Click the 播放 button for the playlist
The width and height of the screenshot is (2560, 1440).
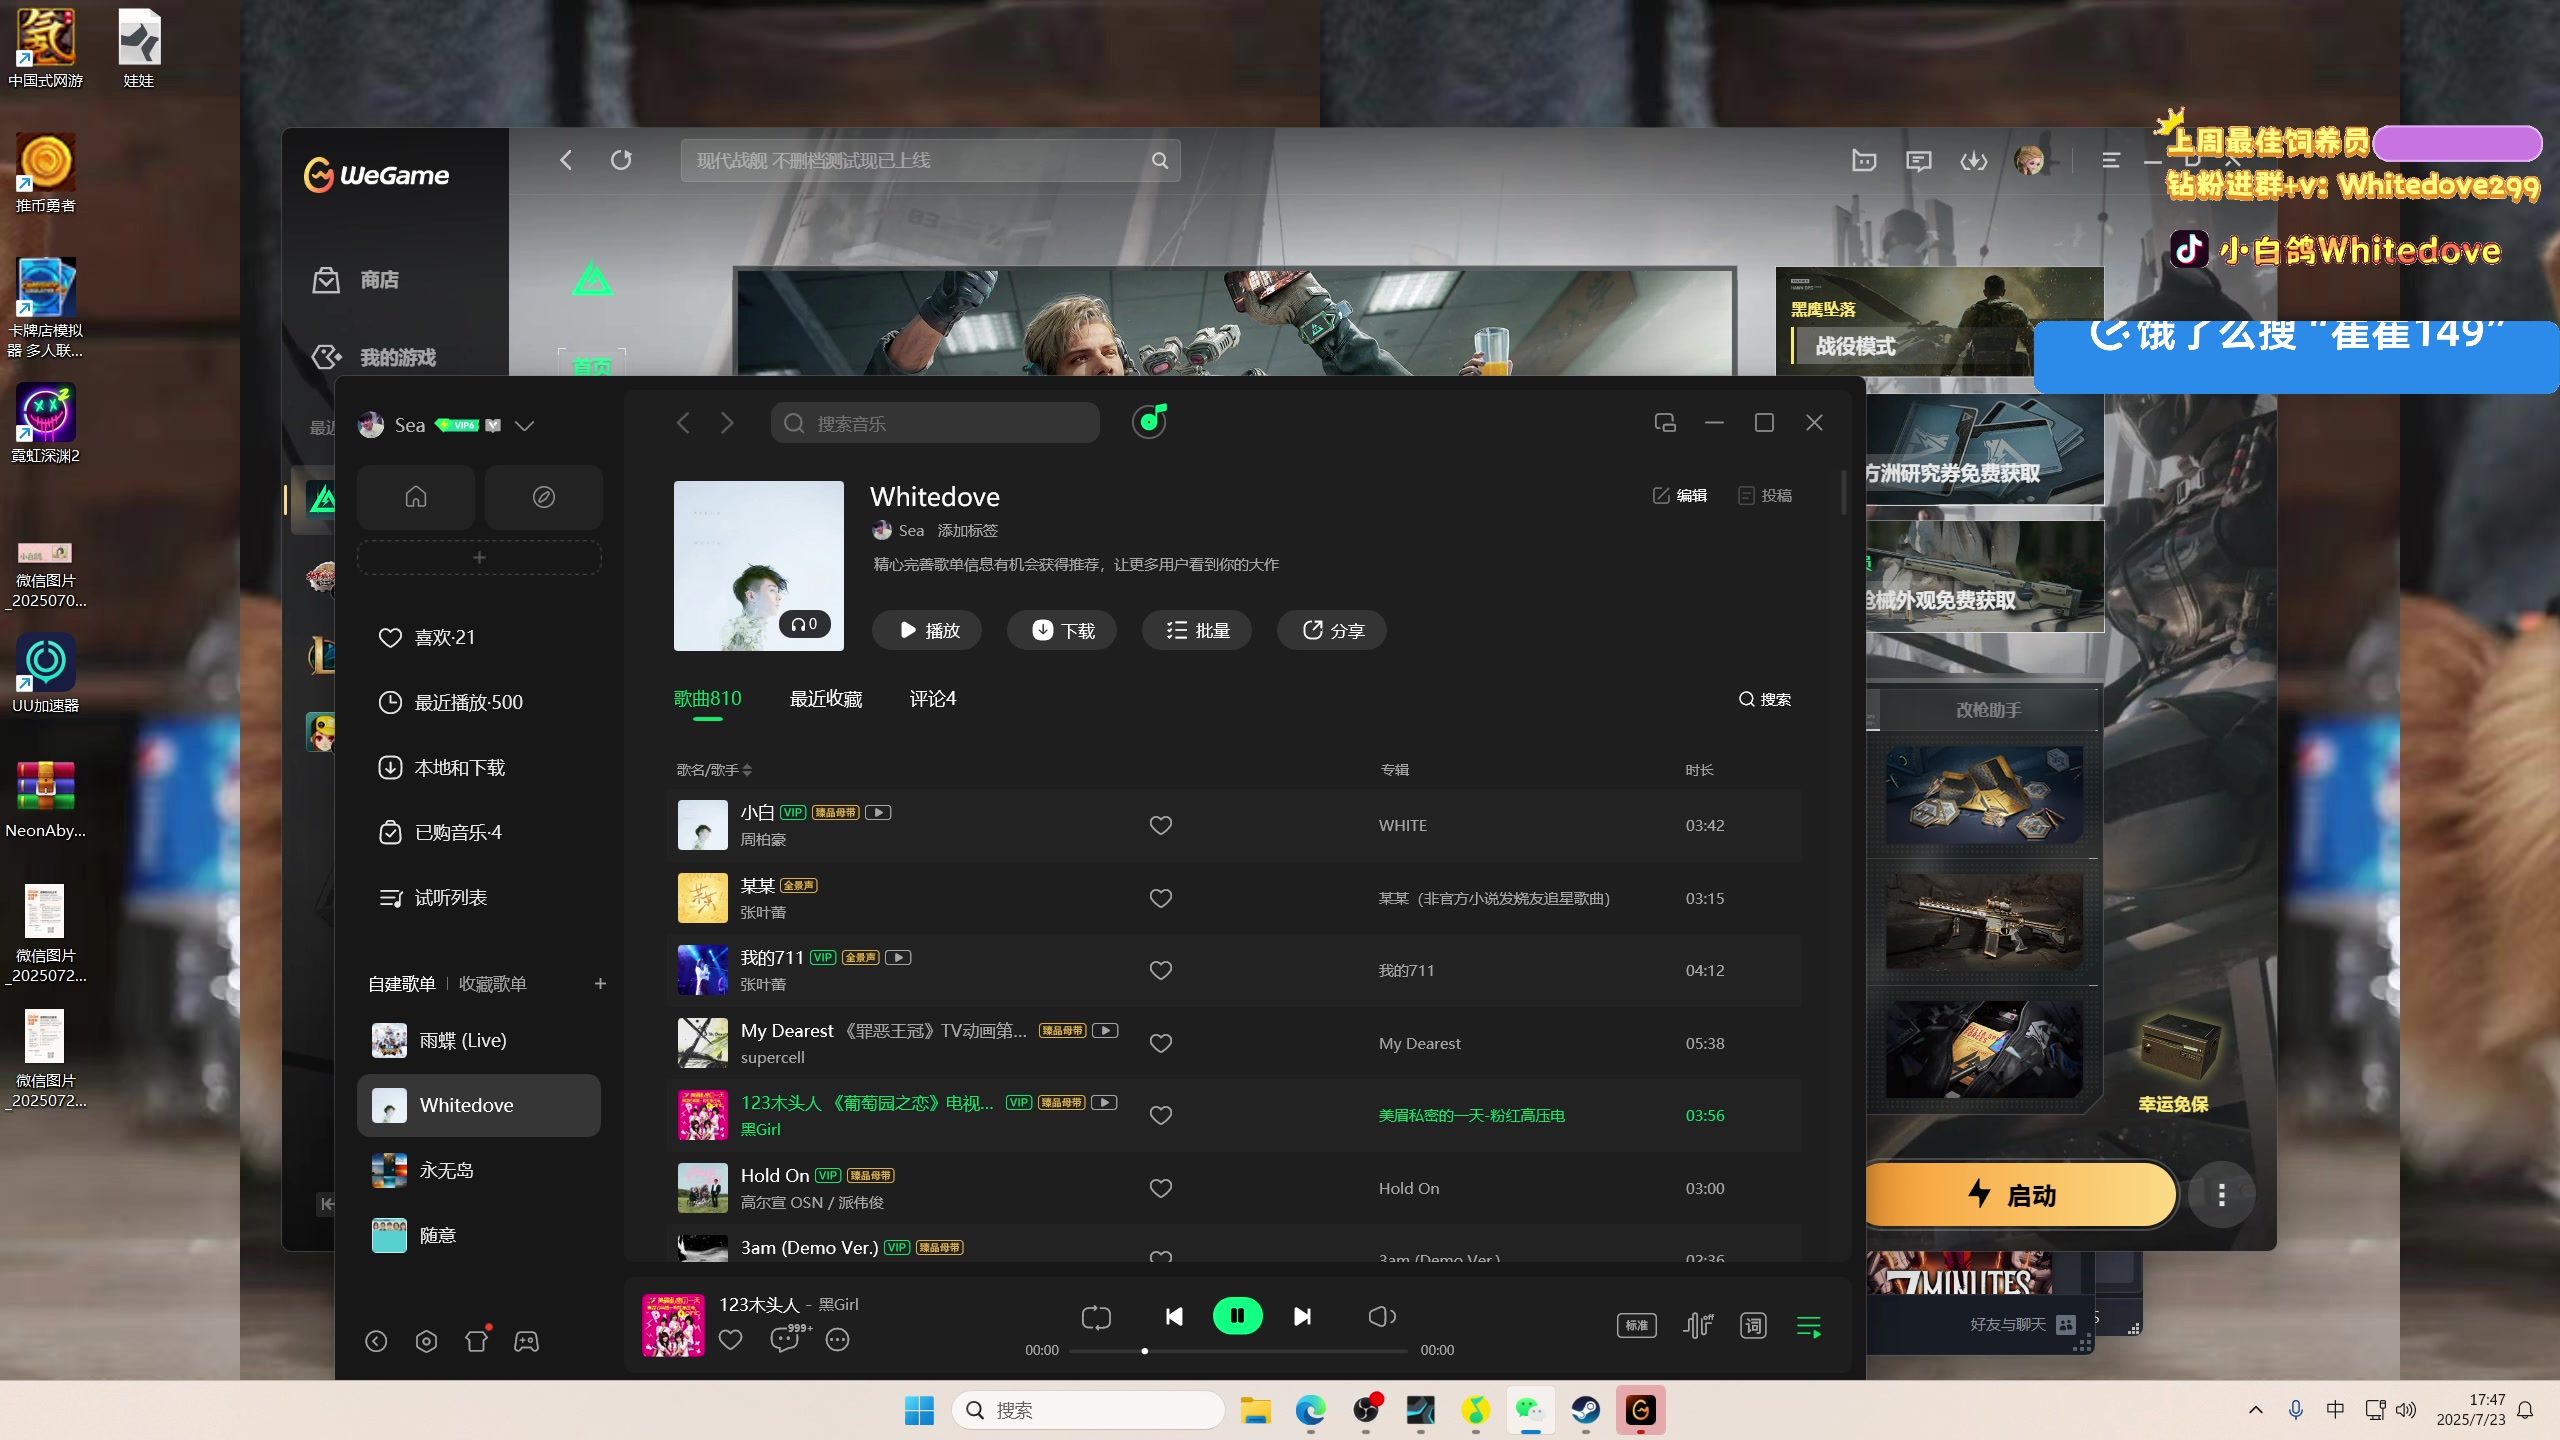pos(926,630)
